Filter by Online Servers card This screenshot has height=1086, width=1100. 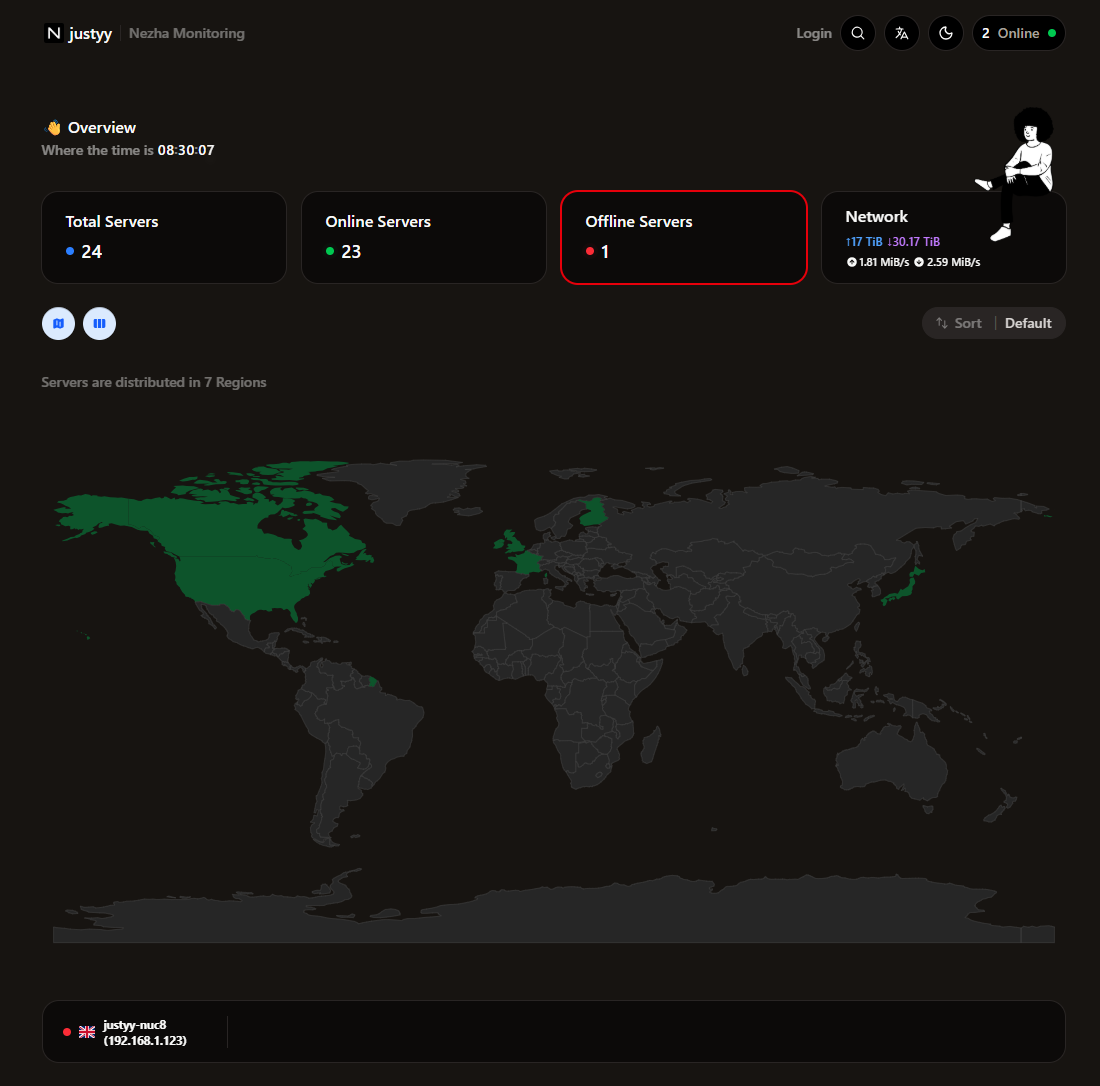(424, 237)
